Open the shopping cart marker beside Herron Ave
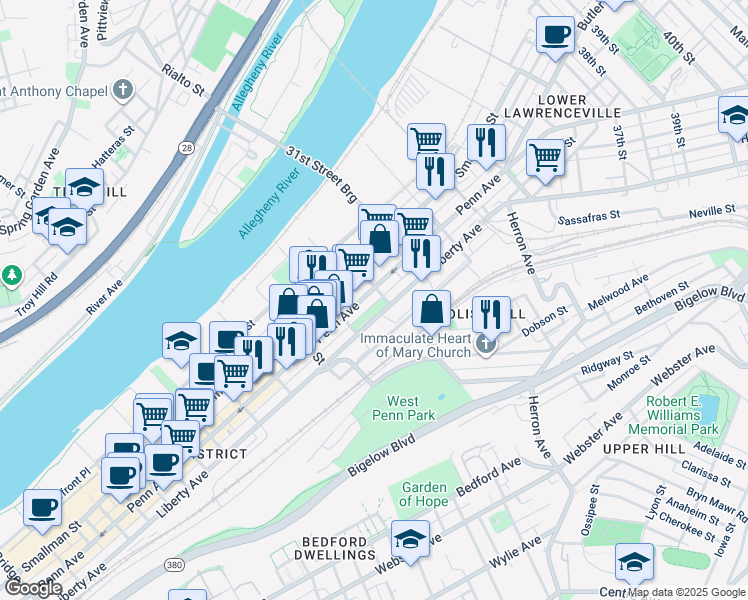748x600 pixels. 546,159
